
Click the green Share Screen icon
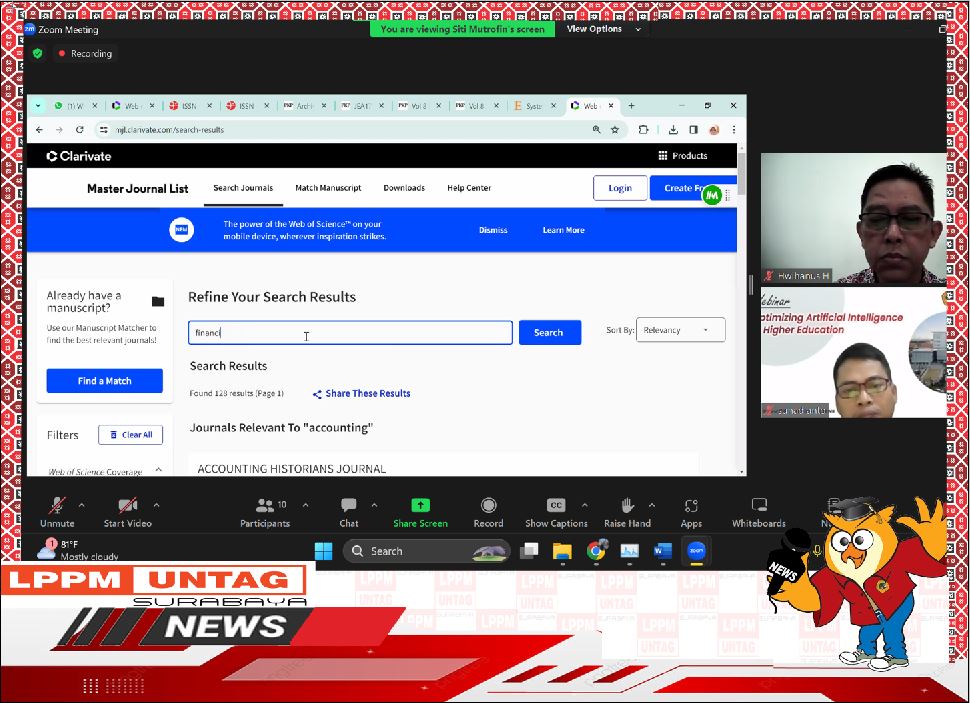tap(420, 506)
